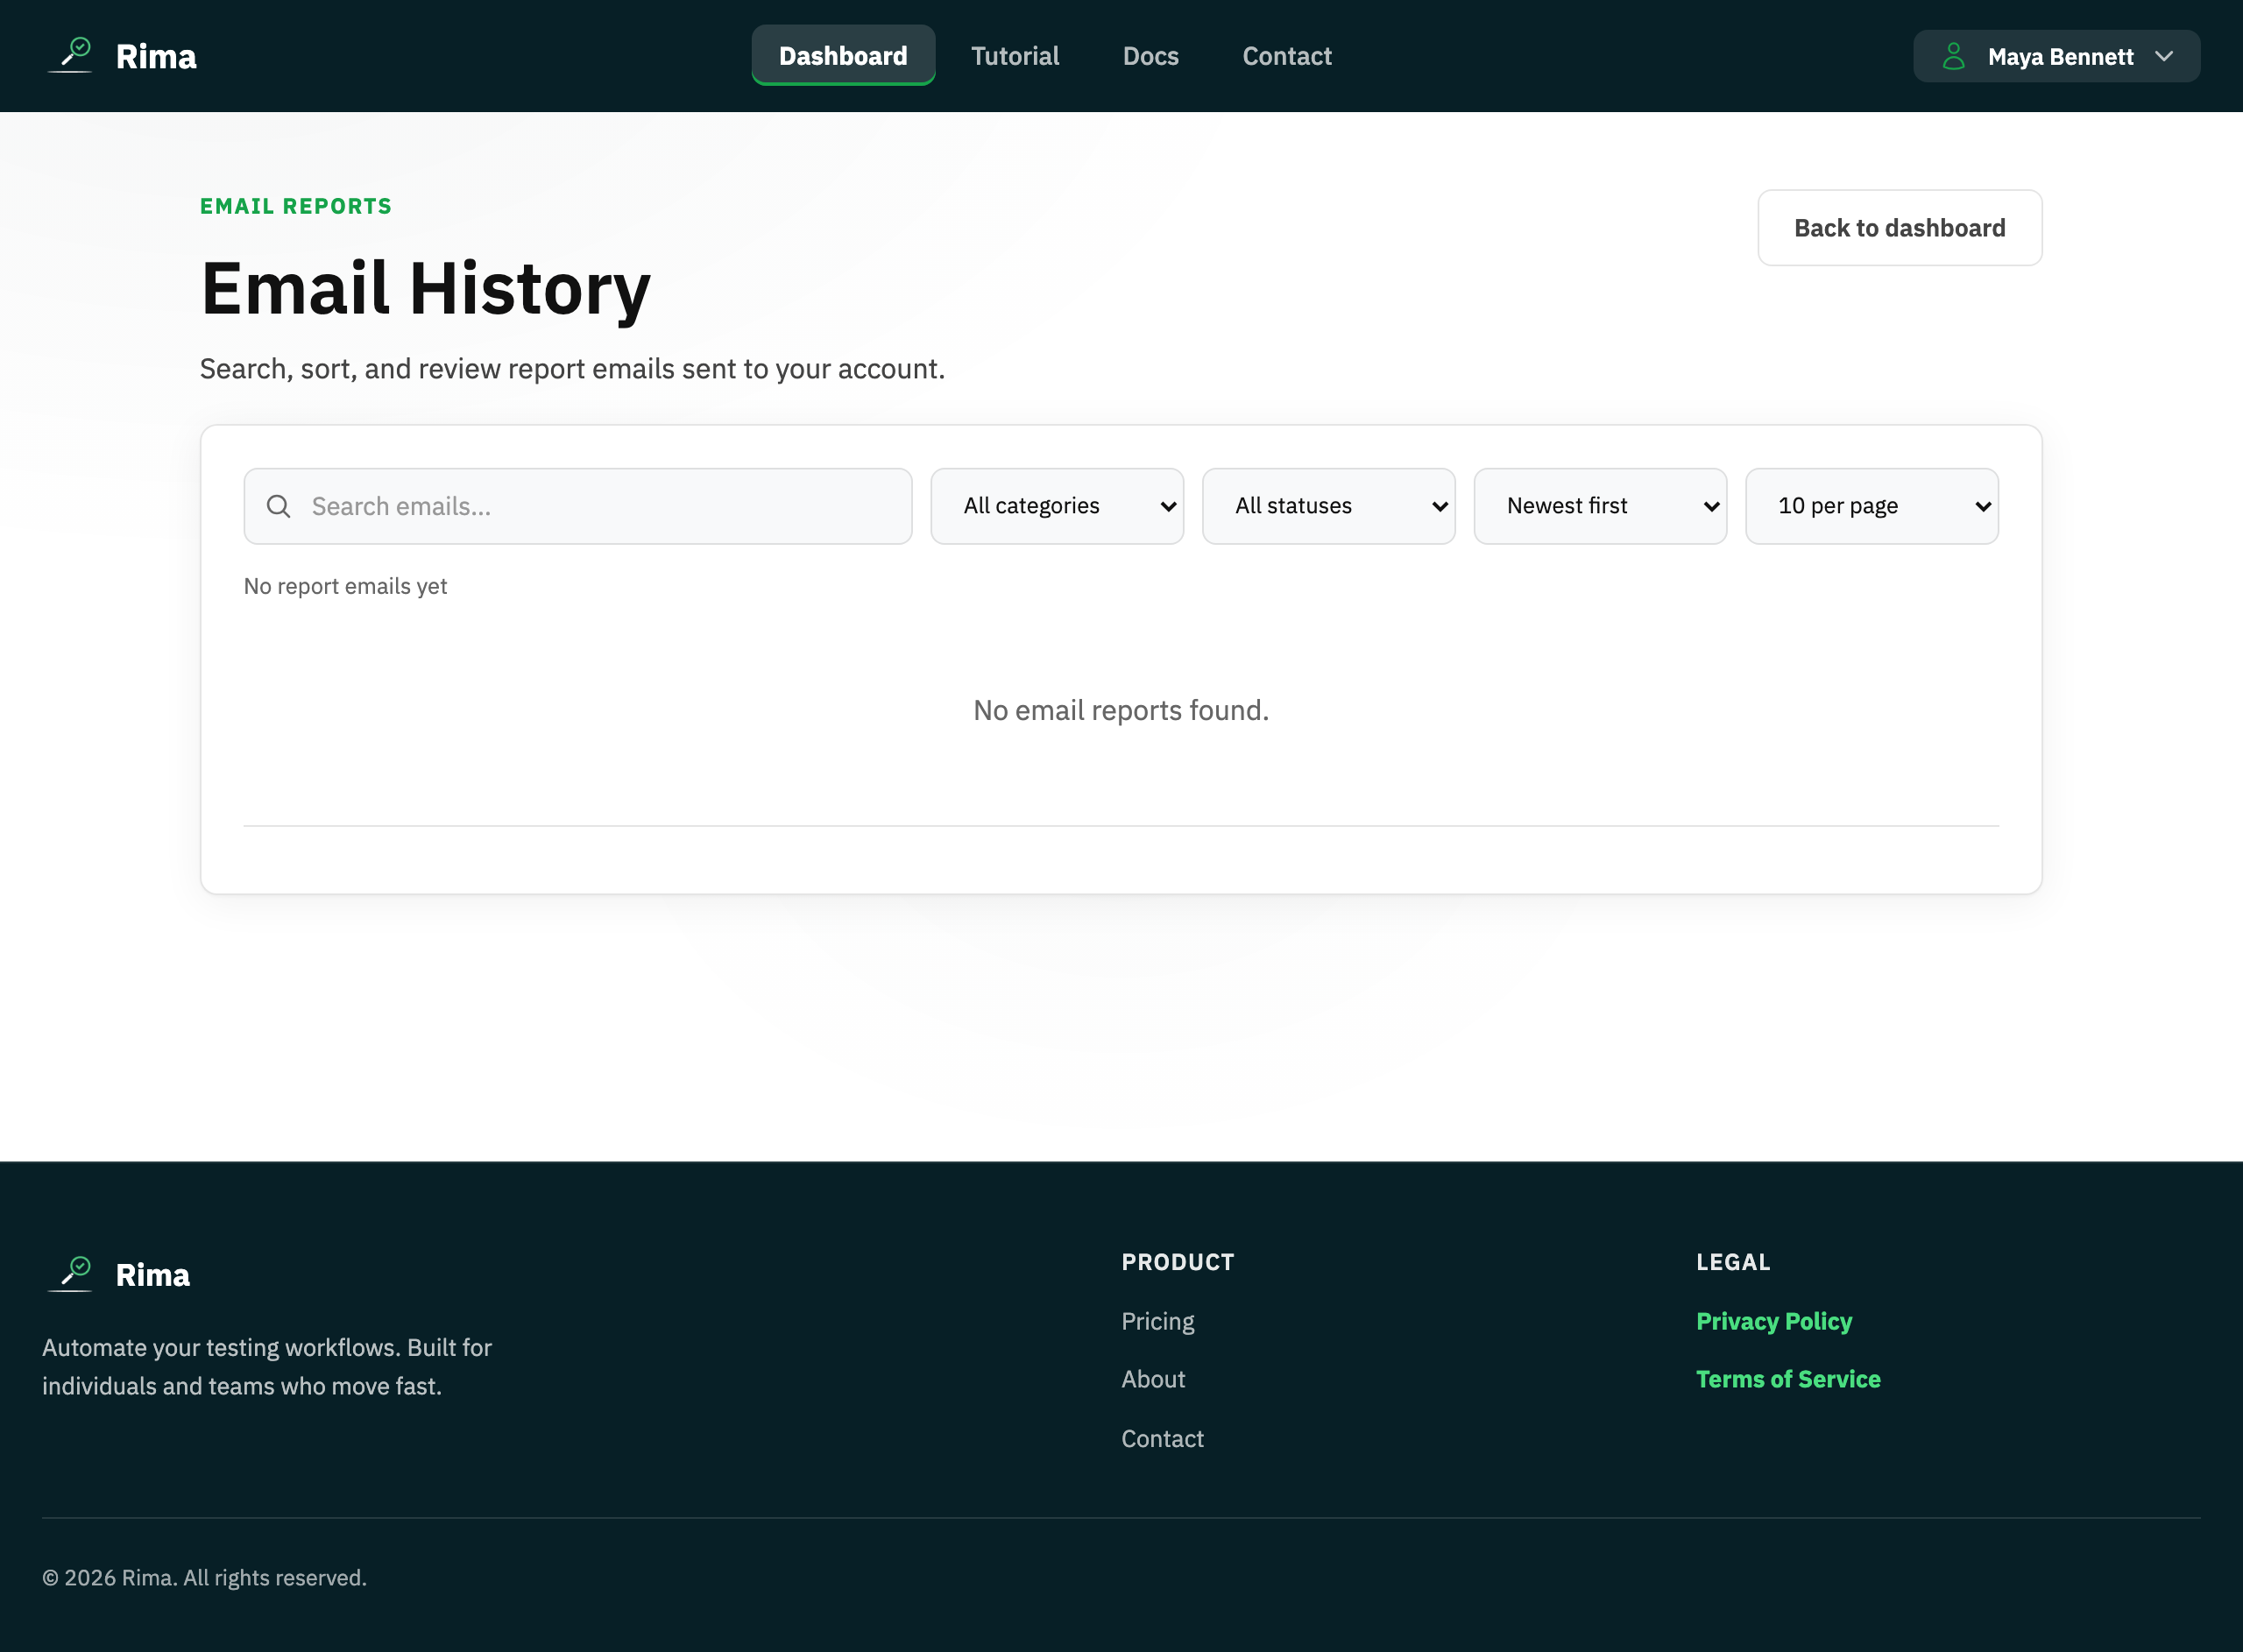The width and height of the screenshot is (2243, 1652).
Task: Open the Privacy Policy link
Action: pos(1773,1321)
